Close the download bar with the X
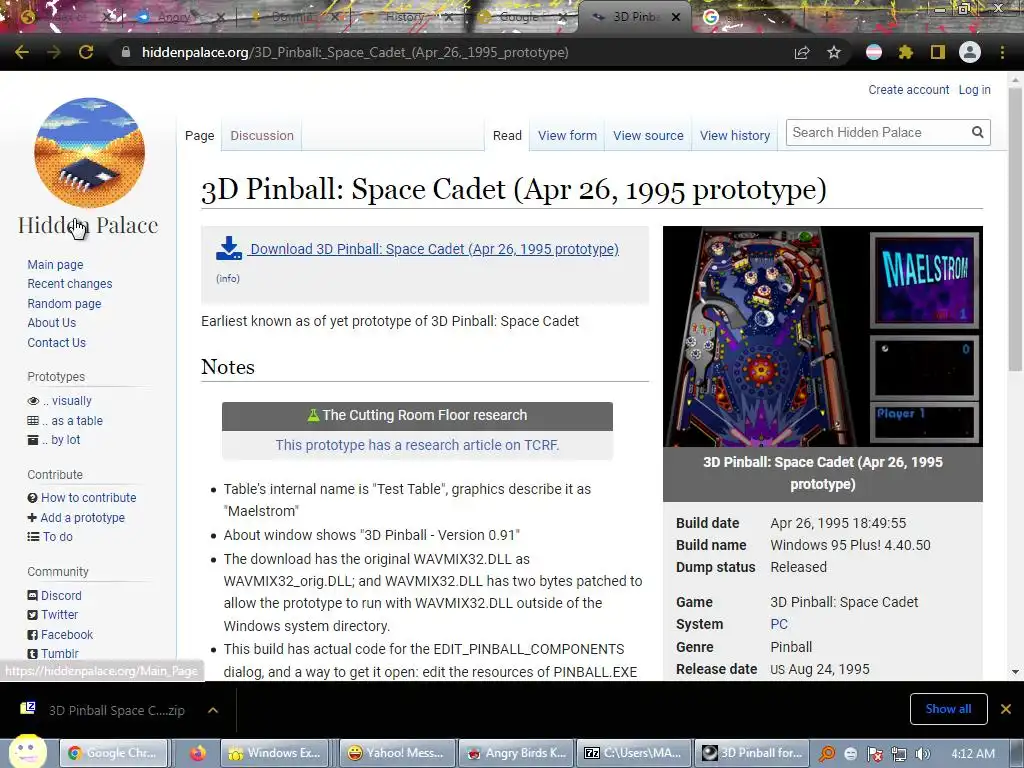The height and width of the screenshot is (768, 1024). (1006, 709)
